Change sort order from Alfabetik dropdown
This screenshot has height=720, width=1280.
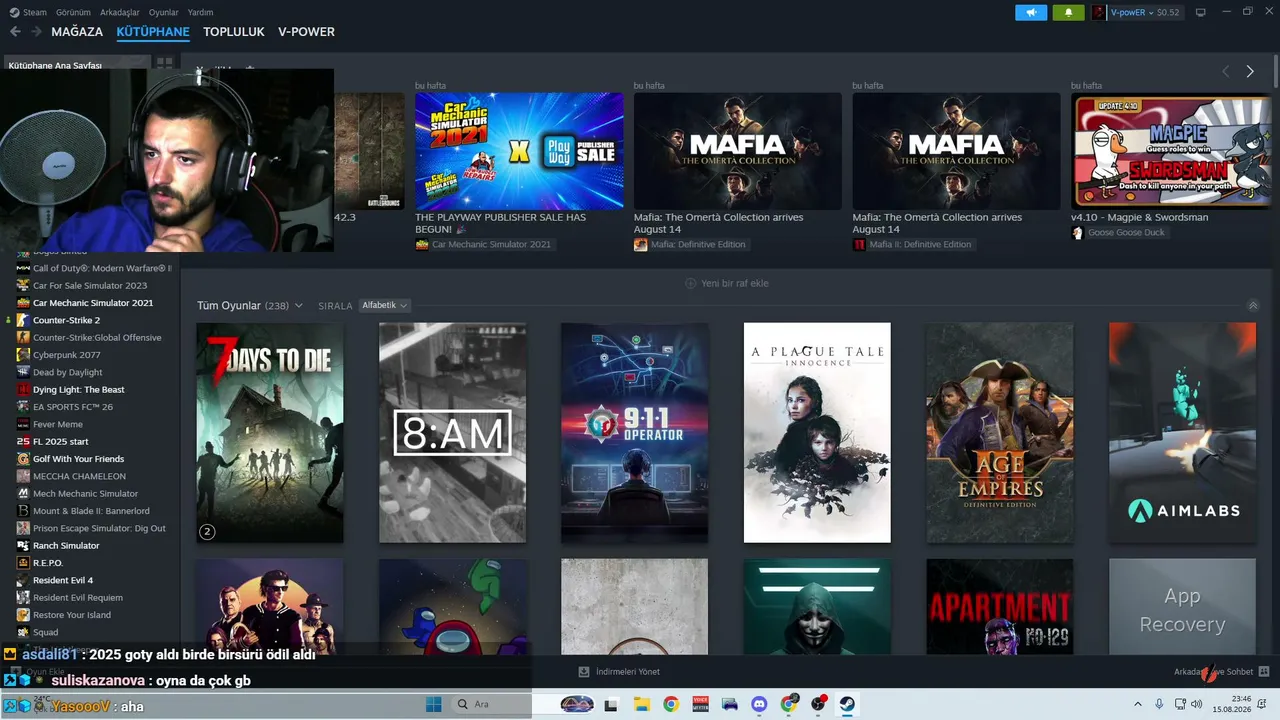pos(385,306)
